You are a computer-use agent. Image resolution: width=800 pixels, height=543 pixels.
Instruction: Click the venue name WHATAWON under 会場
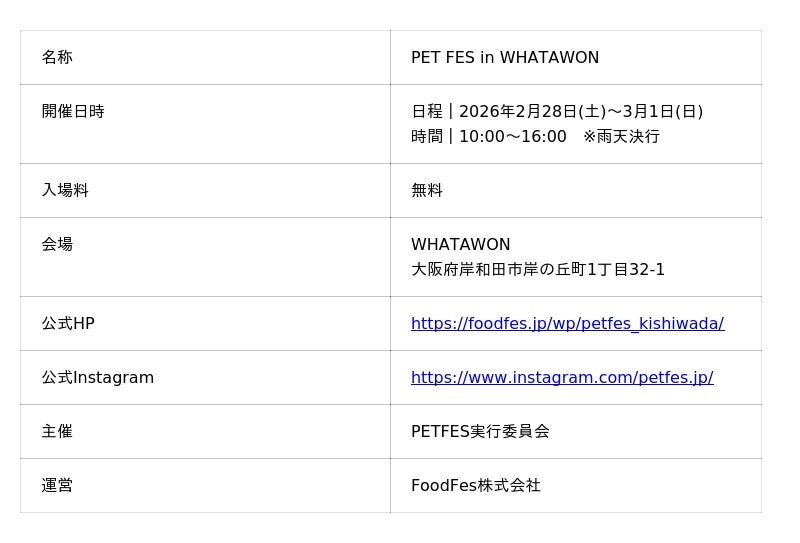461,245
